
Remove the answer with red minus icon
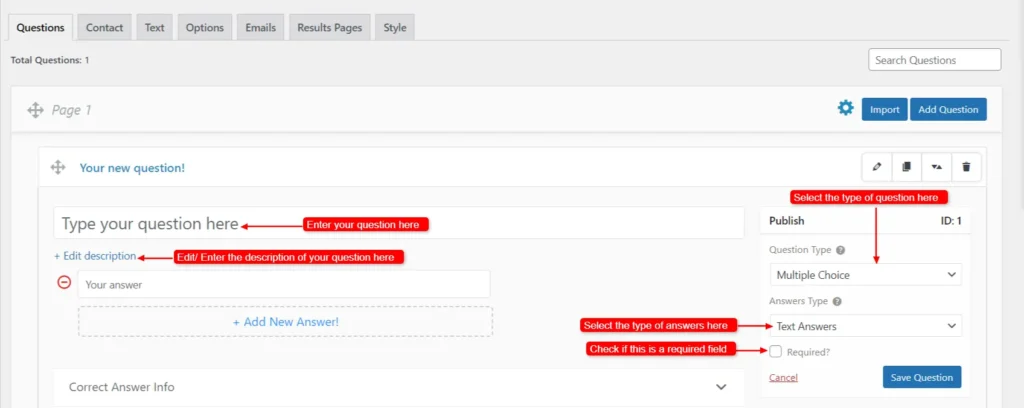[x=64, y=283]
